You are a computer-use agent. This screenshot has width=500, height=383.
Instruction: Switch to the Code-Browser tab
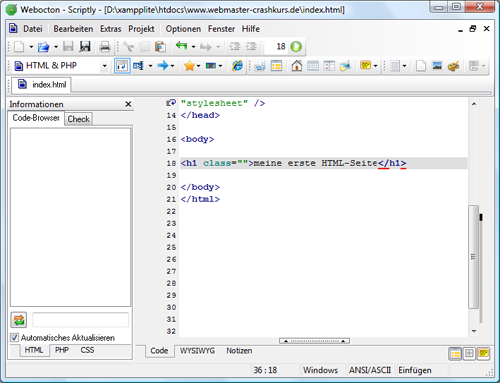point(36,118)
